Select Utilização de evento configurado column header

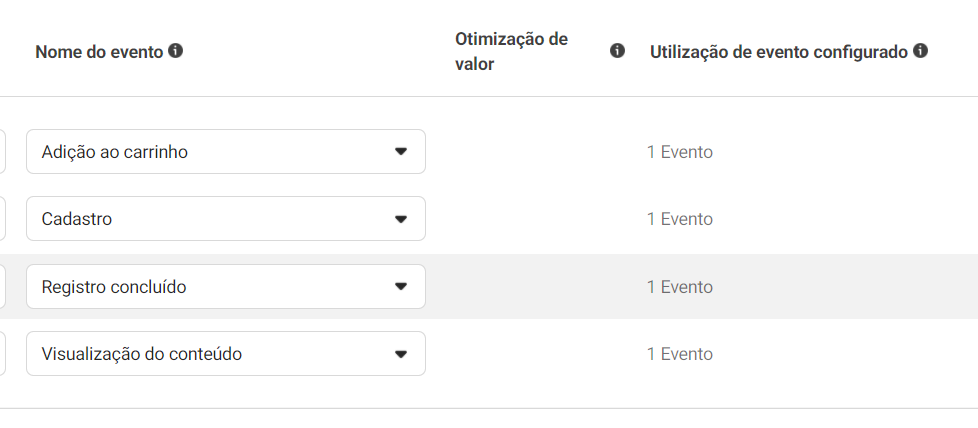click(x=778, y=52)
